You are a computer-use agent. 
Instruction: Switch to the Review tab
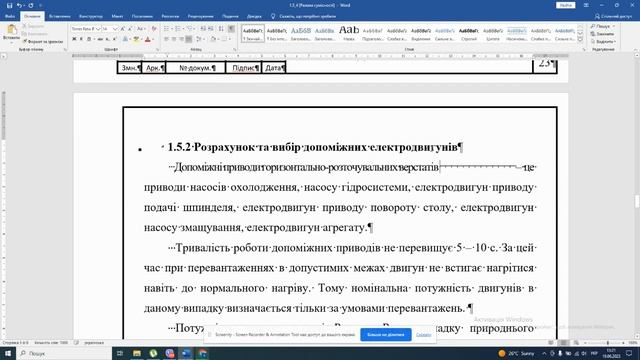pos(200,16)
